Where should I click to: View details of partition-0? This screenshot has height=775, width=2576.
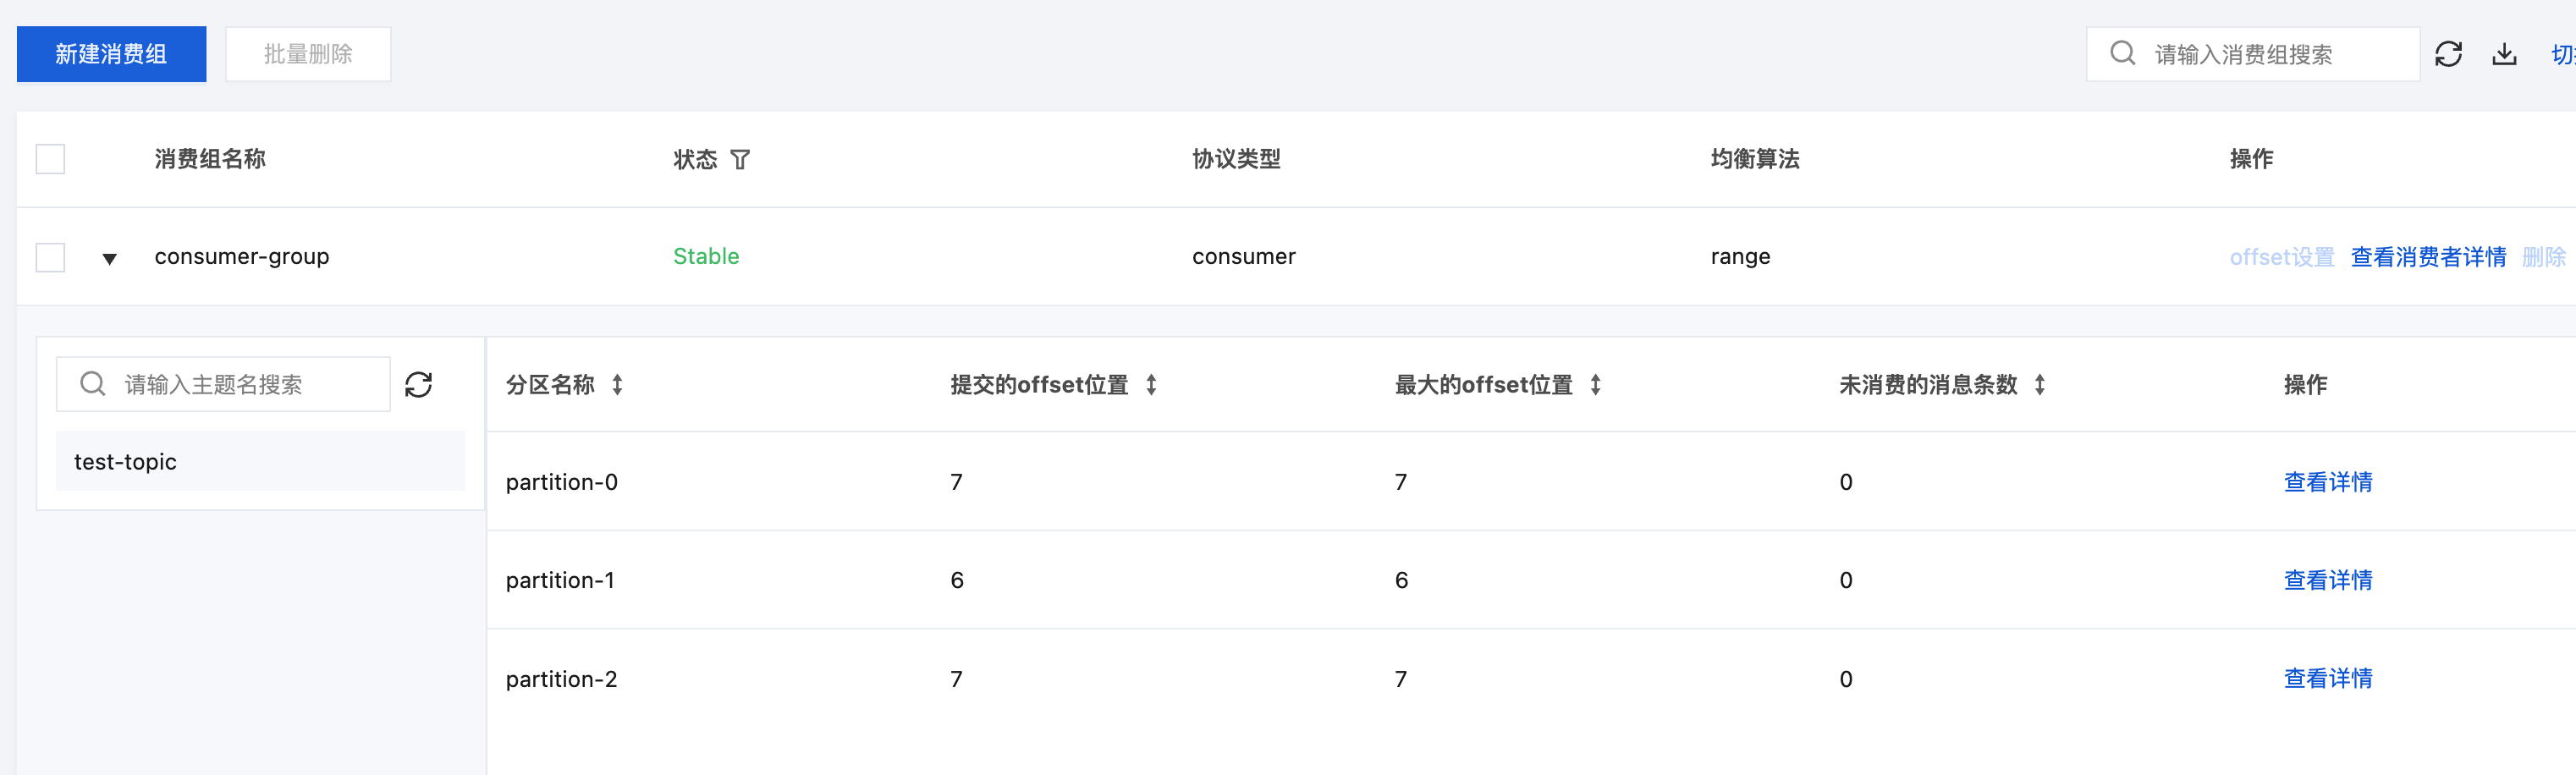[2327, 482]
